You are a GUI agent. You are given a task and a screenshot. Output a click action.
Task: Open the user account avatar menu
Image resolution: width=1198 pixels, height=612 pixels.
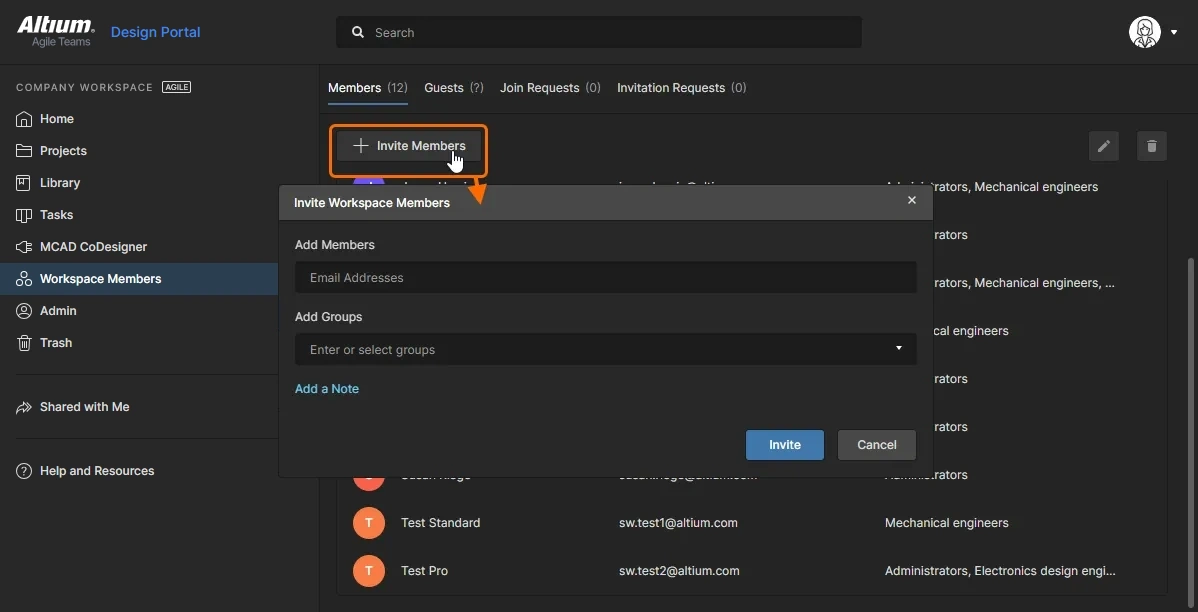pos(1144,31)
